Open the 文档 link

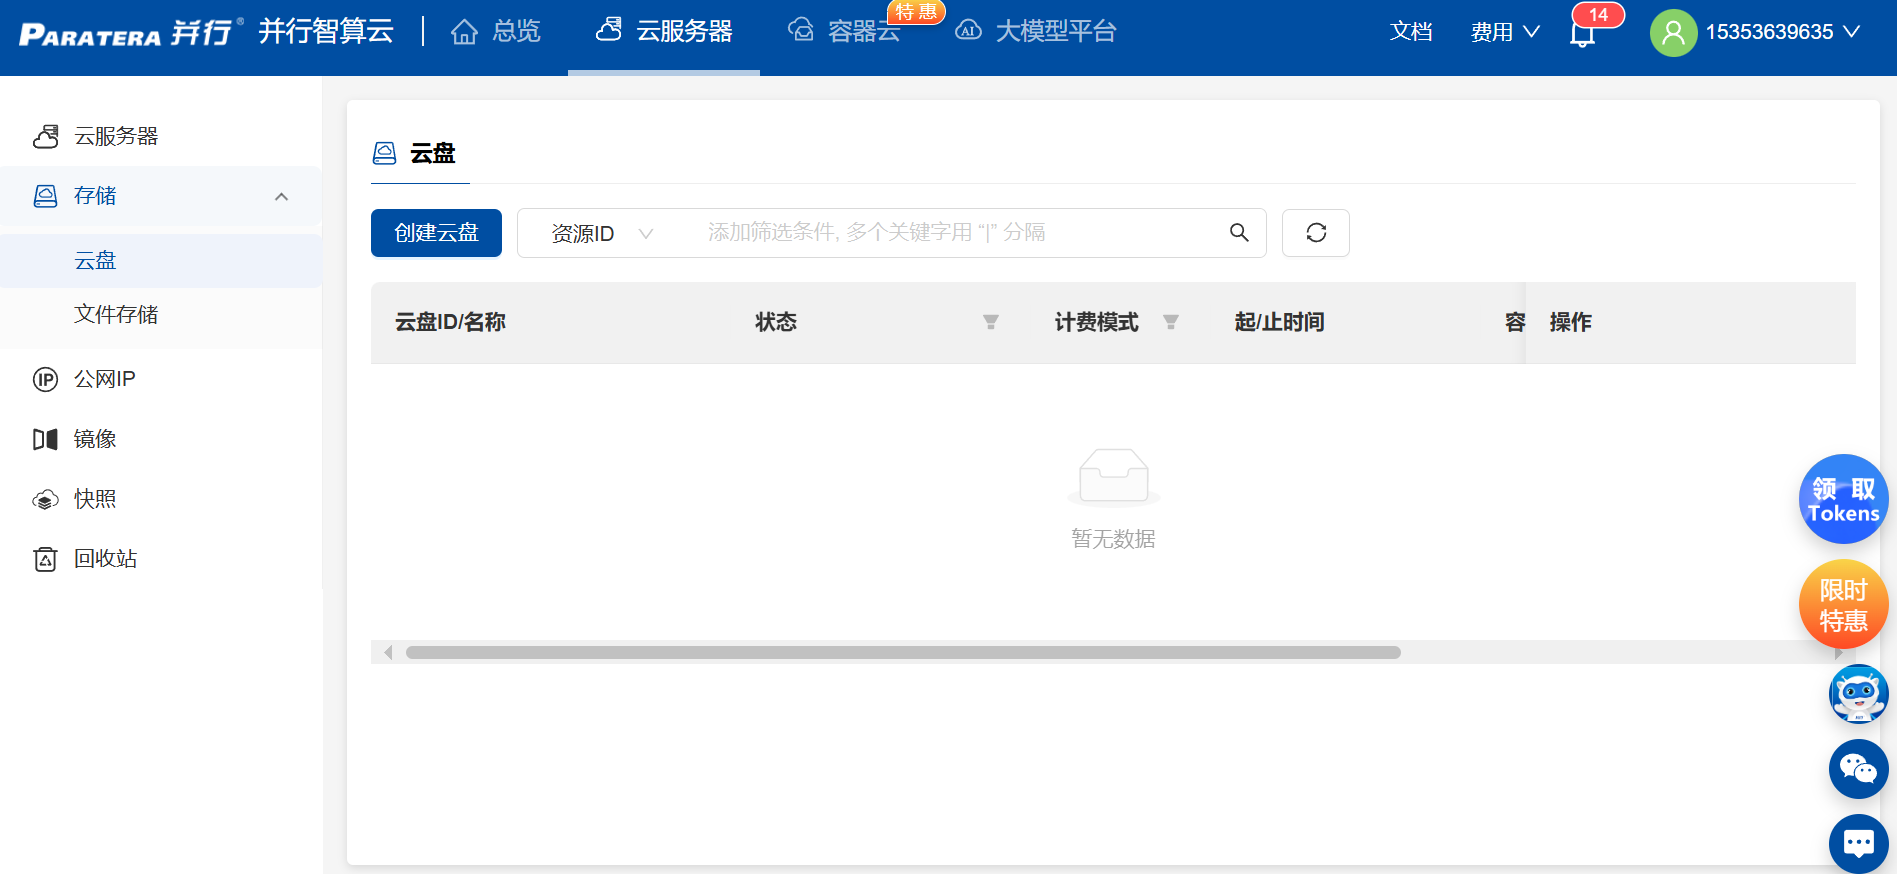(x=1411, y=32)
